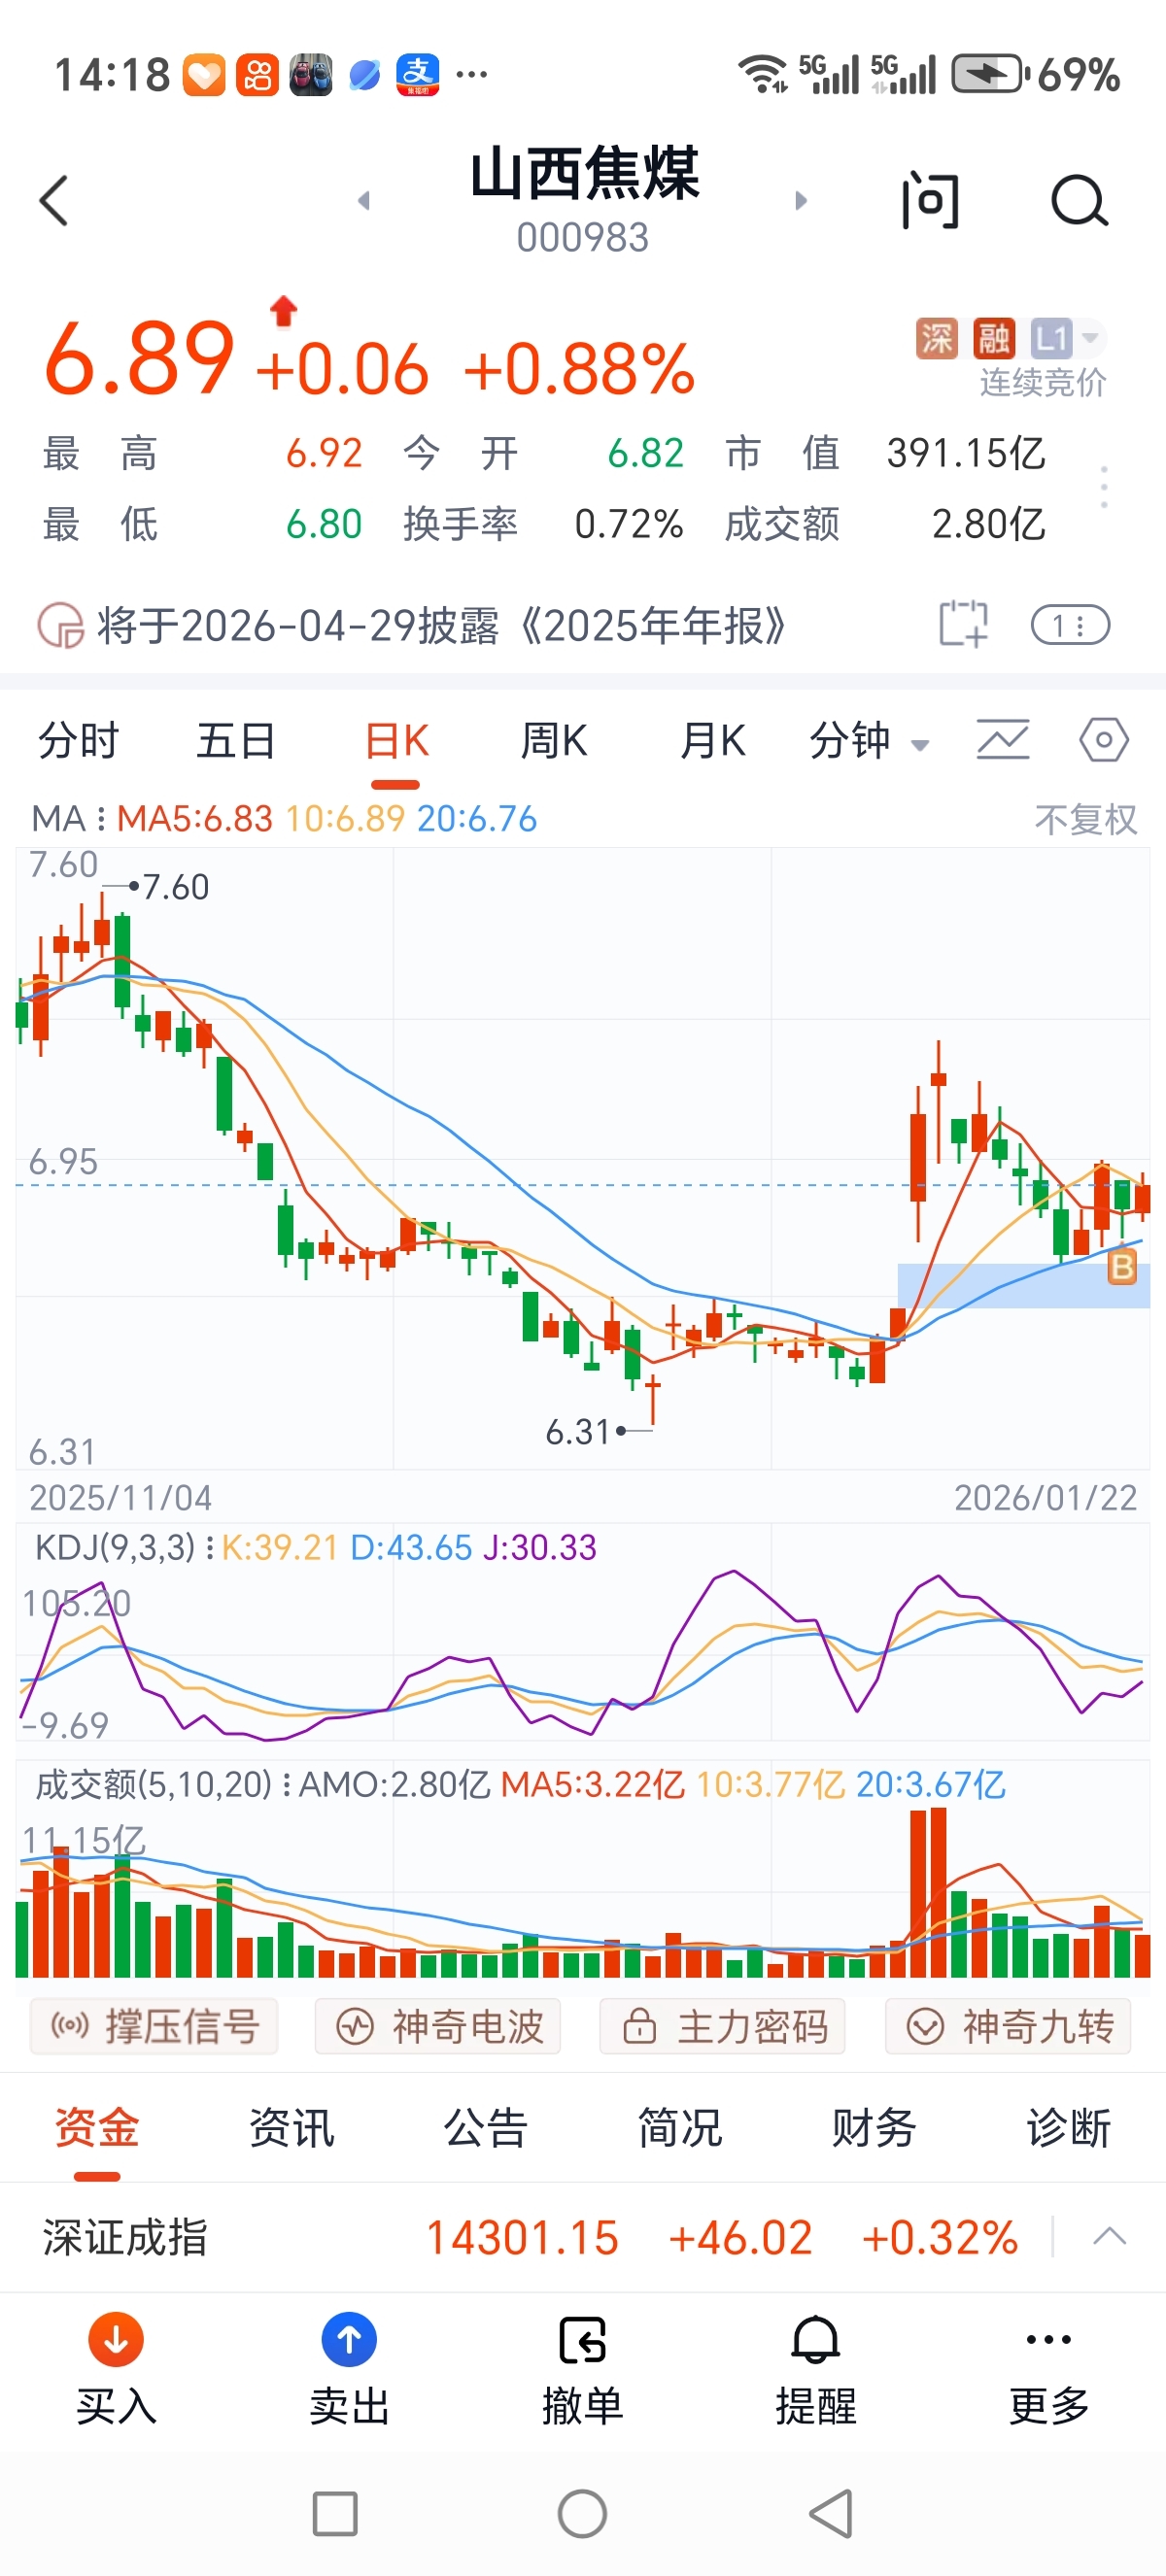Tap the 提醒 alert bell icon
The height and width of the screenshot is (2576, 1166).
tap(816, 2340)
